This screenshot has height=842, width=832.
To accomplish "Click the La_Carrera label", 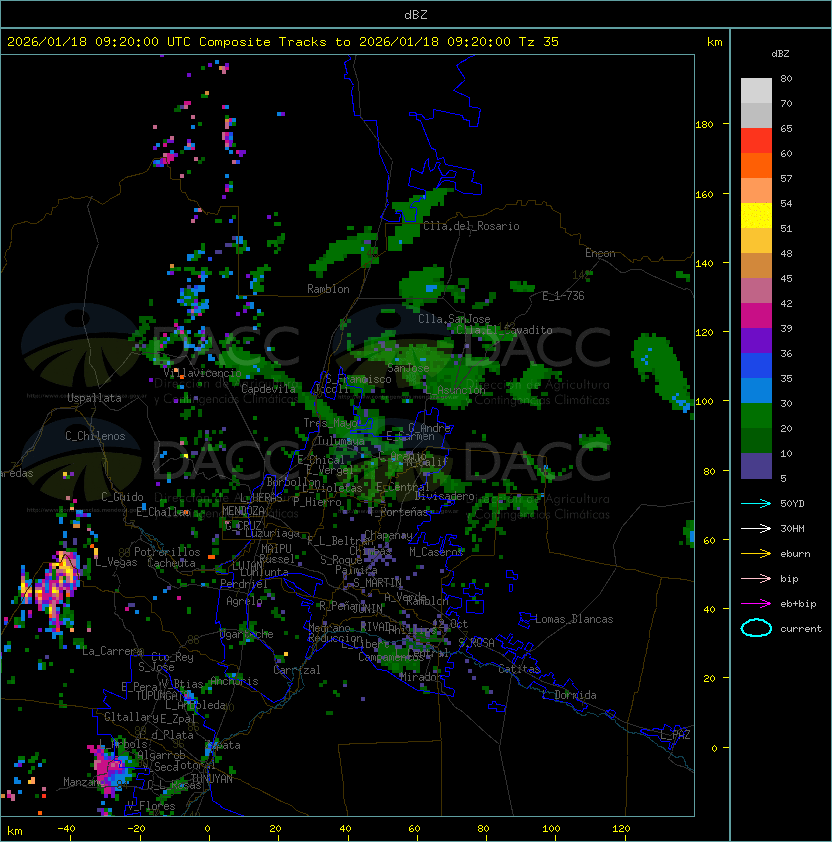I will (x=112, y=651).
